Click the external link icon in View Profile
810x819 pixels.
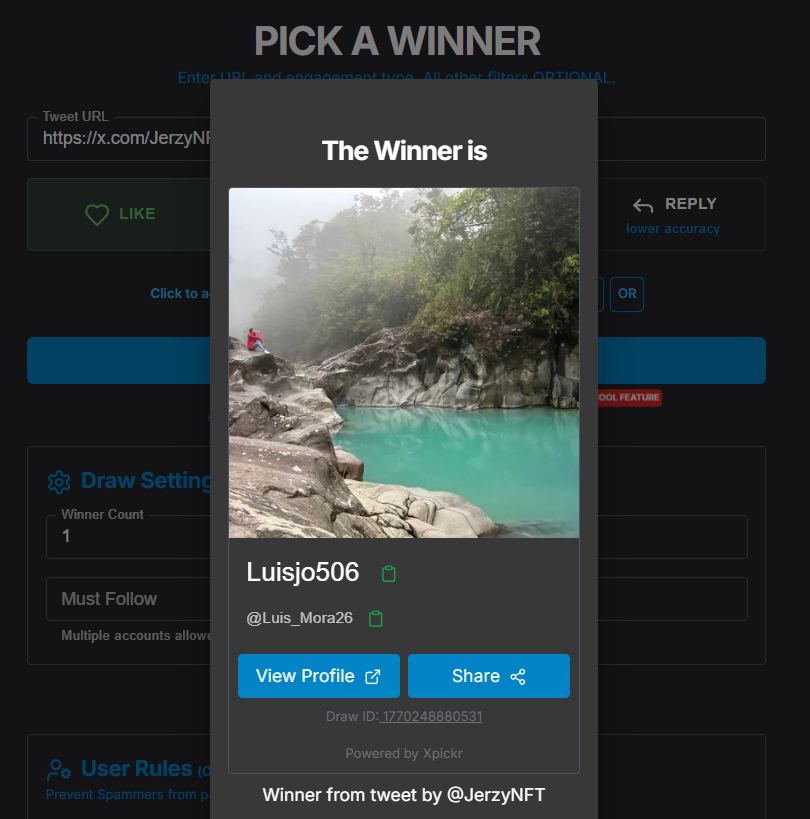(x=372, y=676)
